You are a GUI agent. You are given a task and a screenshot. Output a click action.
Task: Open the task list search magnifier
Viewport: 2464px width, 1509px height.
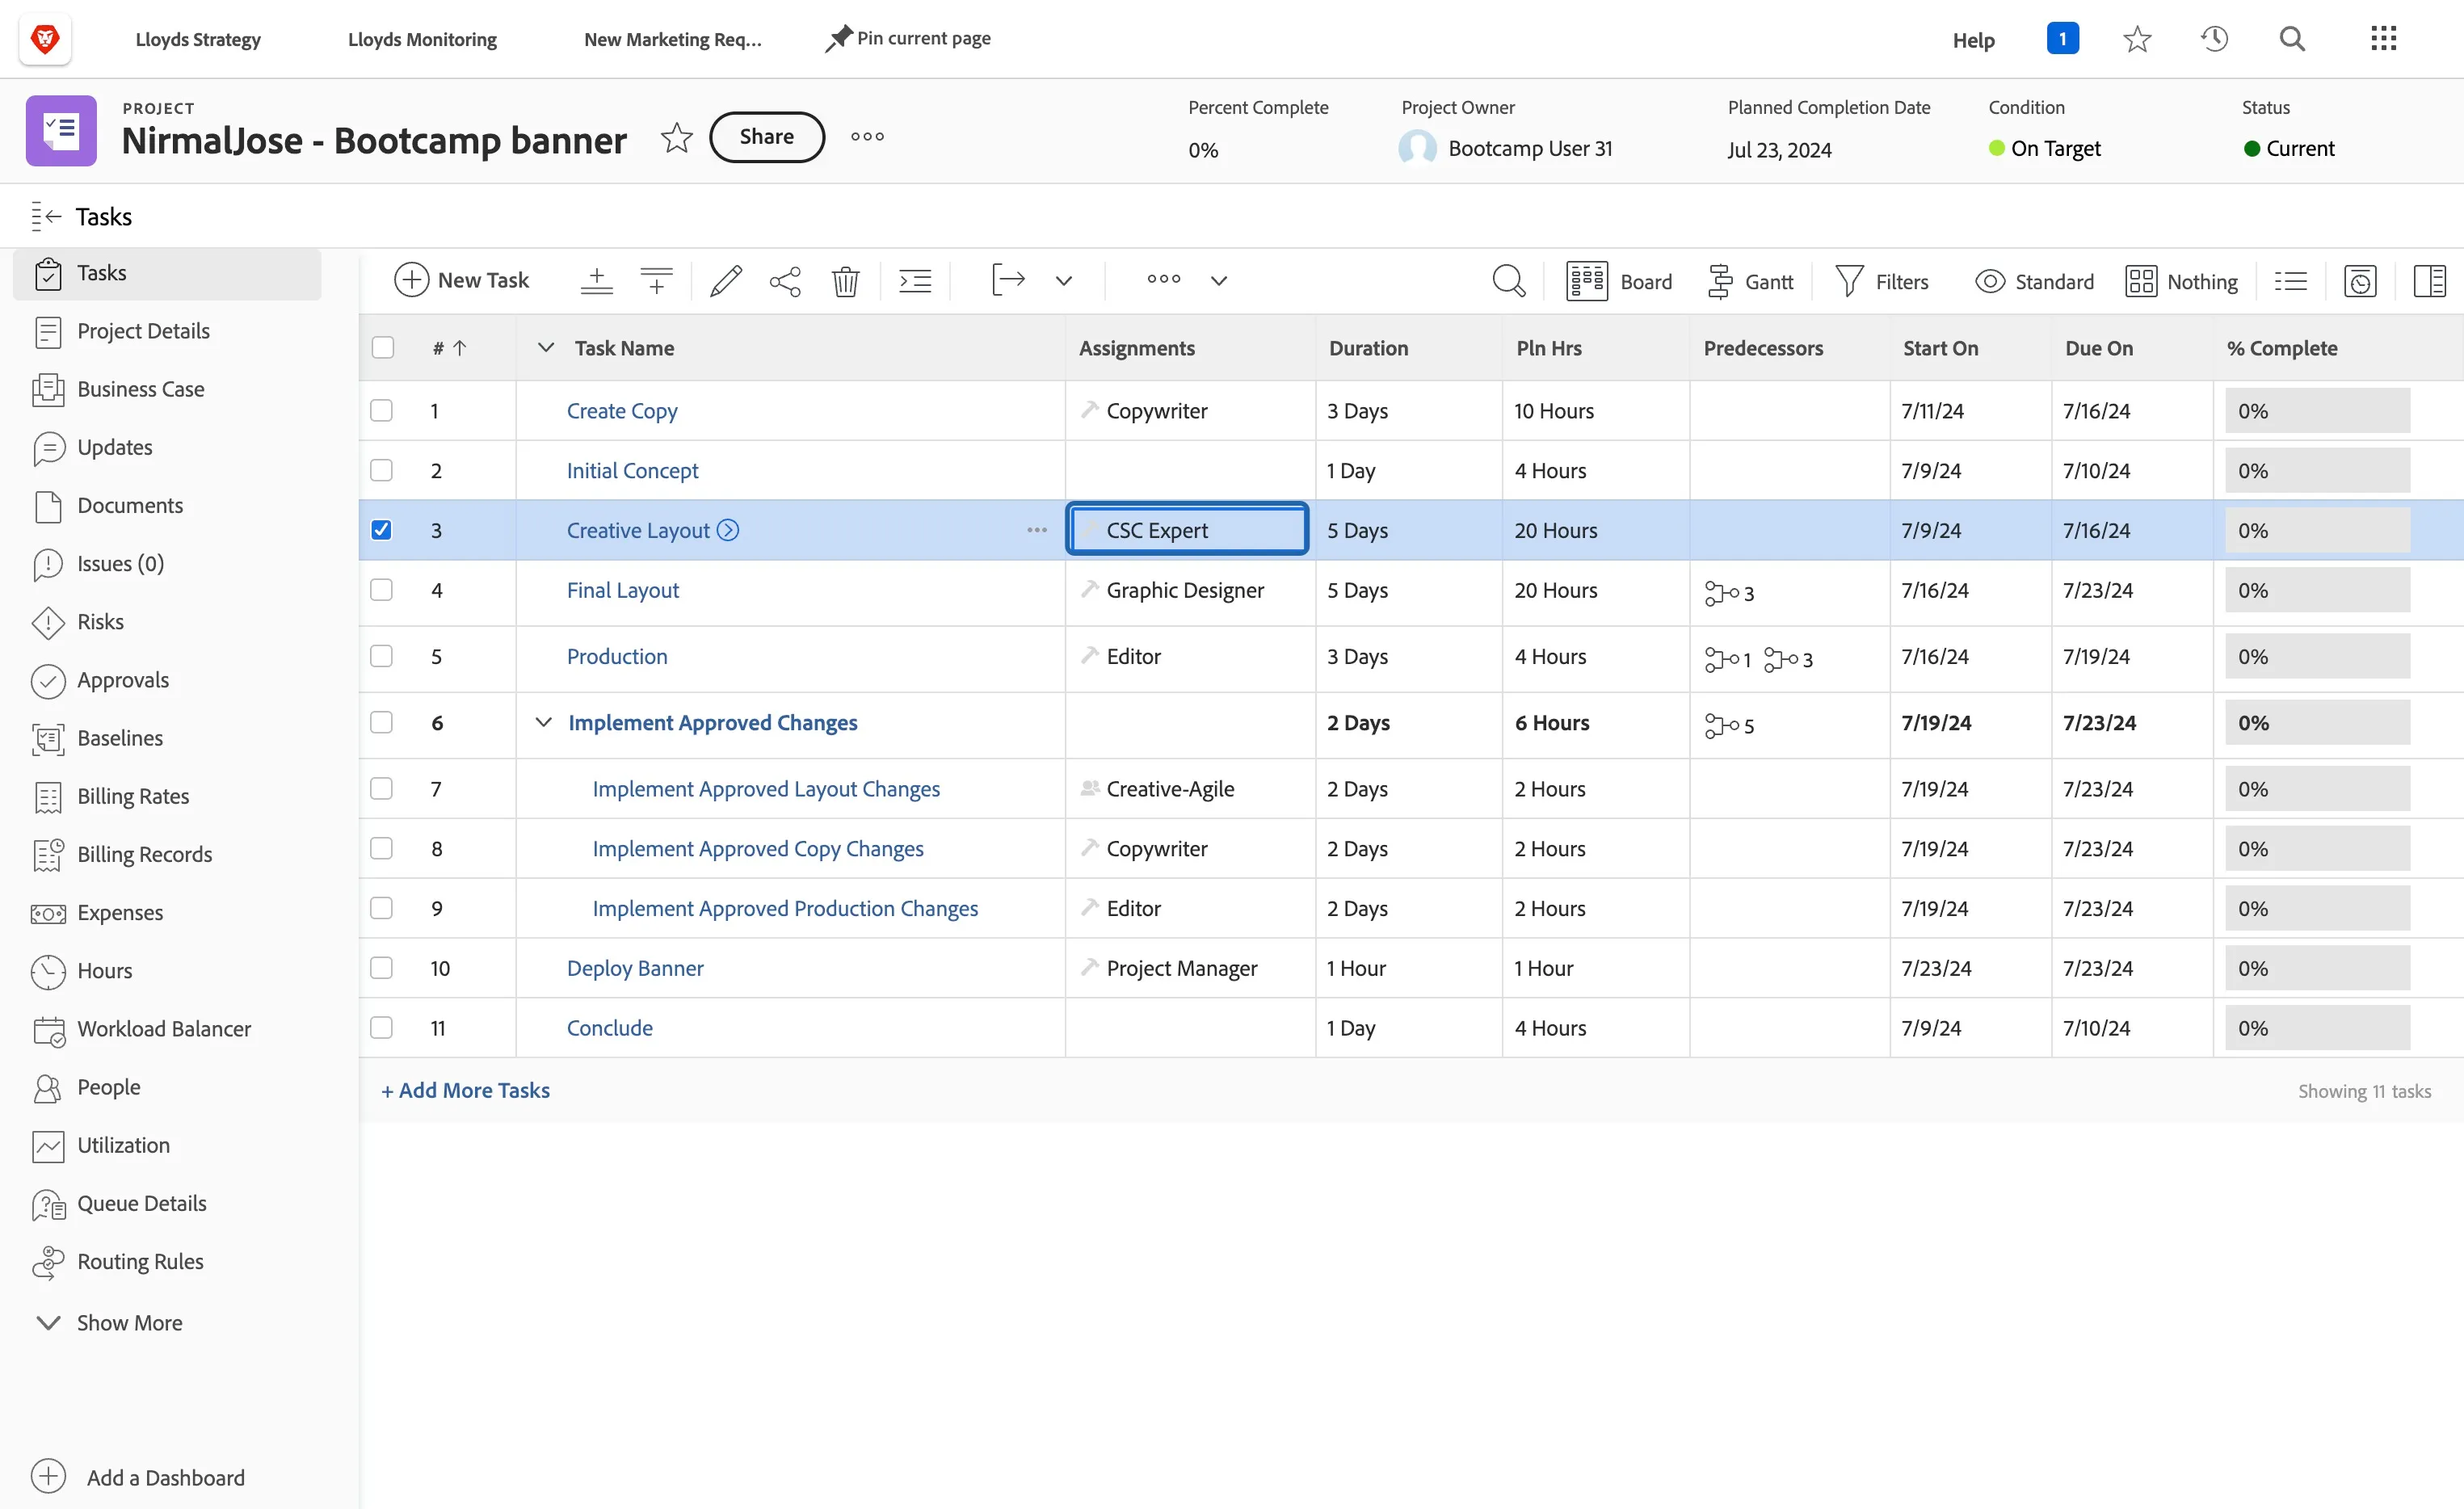[x=1508, y=281]
